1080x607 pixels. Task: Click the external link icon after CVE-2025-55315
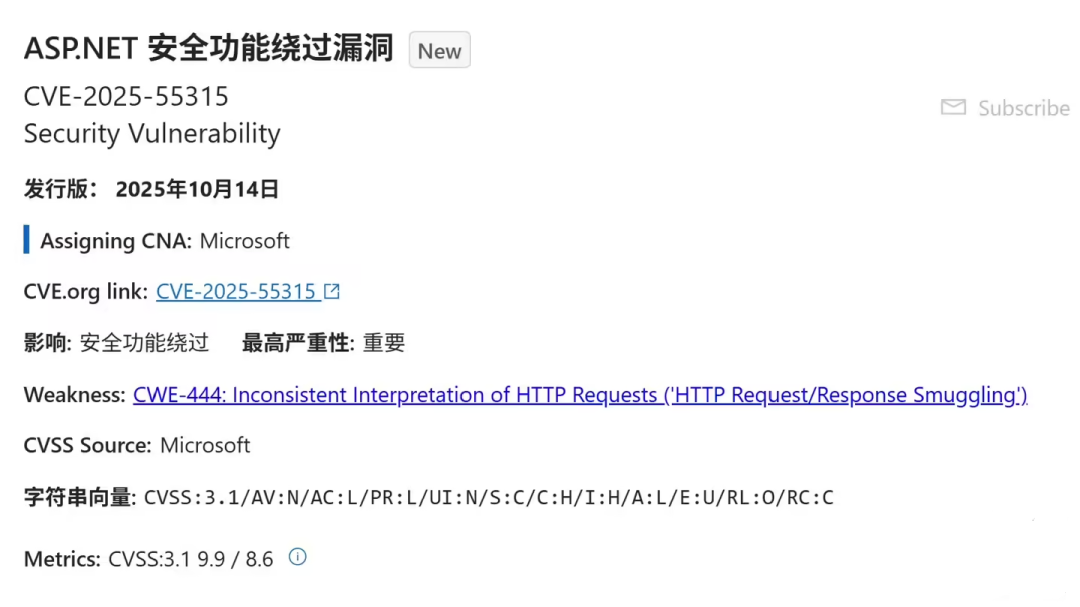click(x=332, y=291)
